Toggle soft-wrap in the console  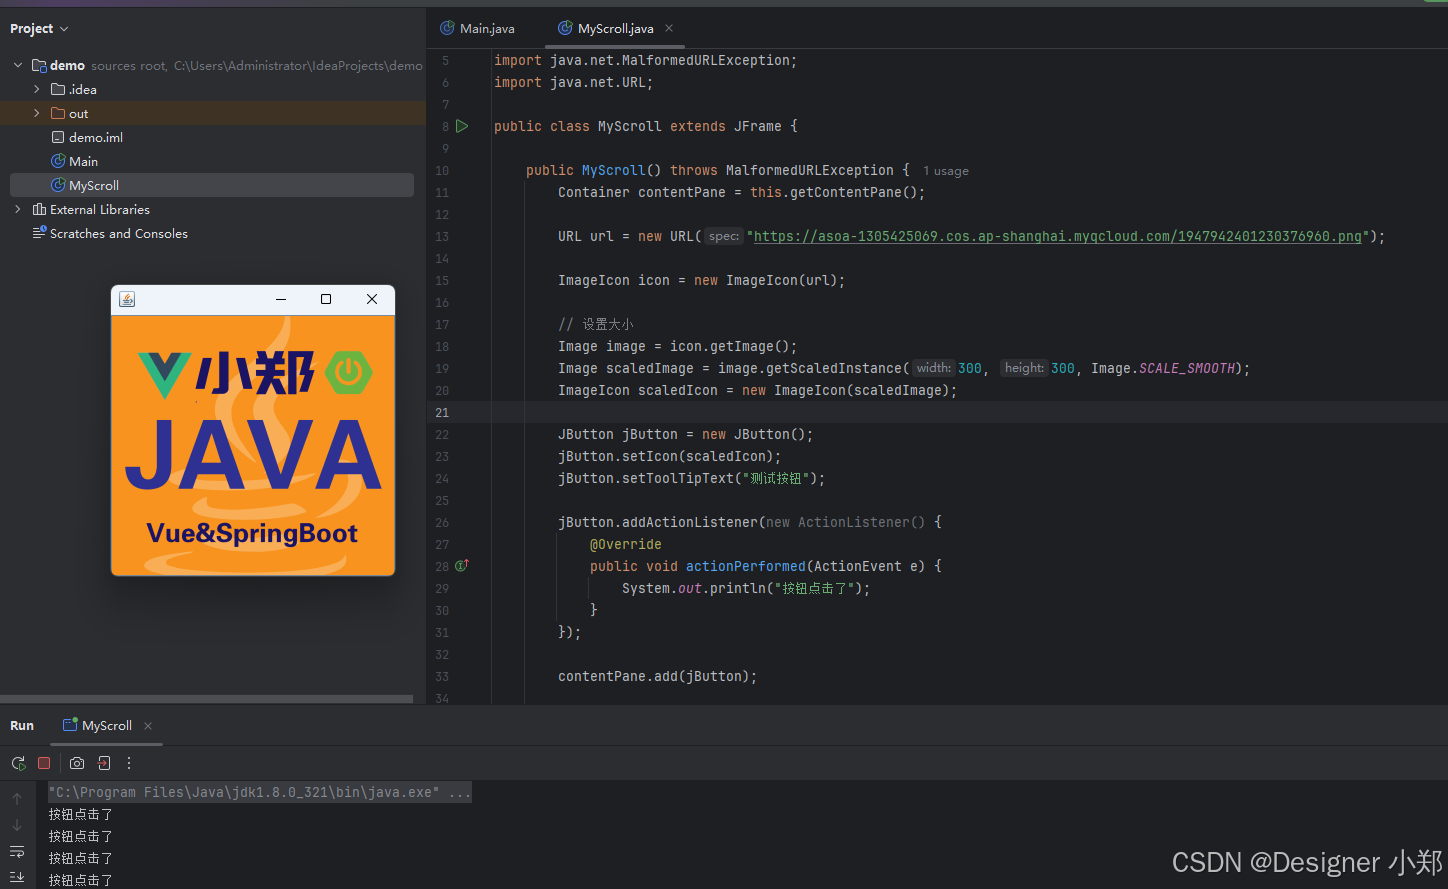pyautogui.click(x=17, y=851)
